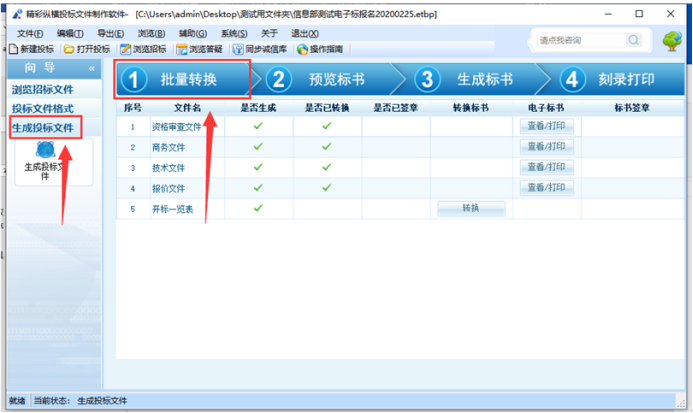Click the status bar text 当前状态
Viewport: 693px width, 413px height.
click(x=52, y=401)
